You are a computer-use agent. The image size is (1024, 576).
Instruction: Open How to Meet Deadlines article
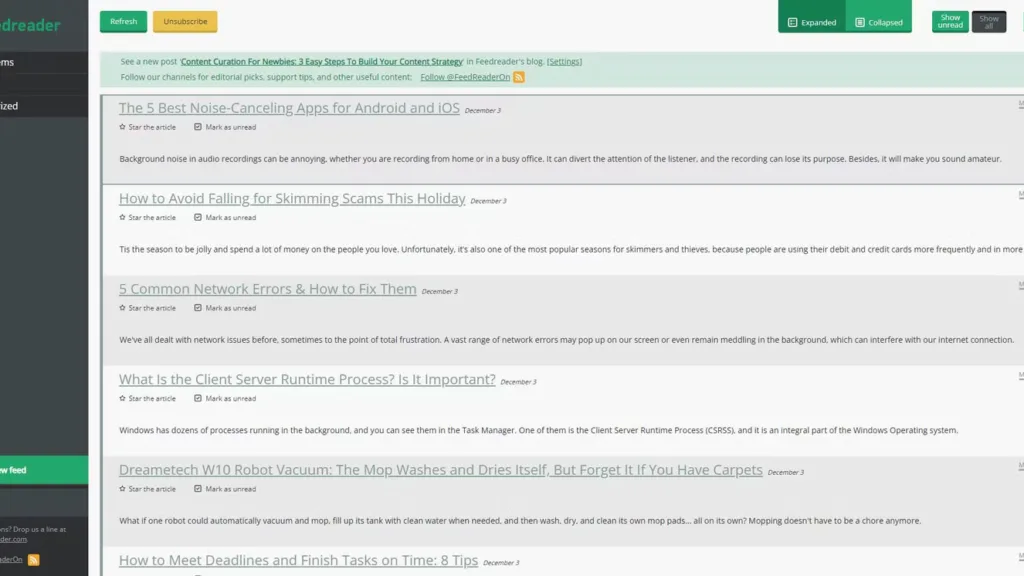coord(298,560)
